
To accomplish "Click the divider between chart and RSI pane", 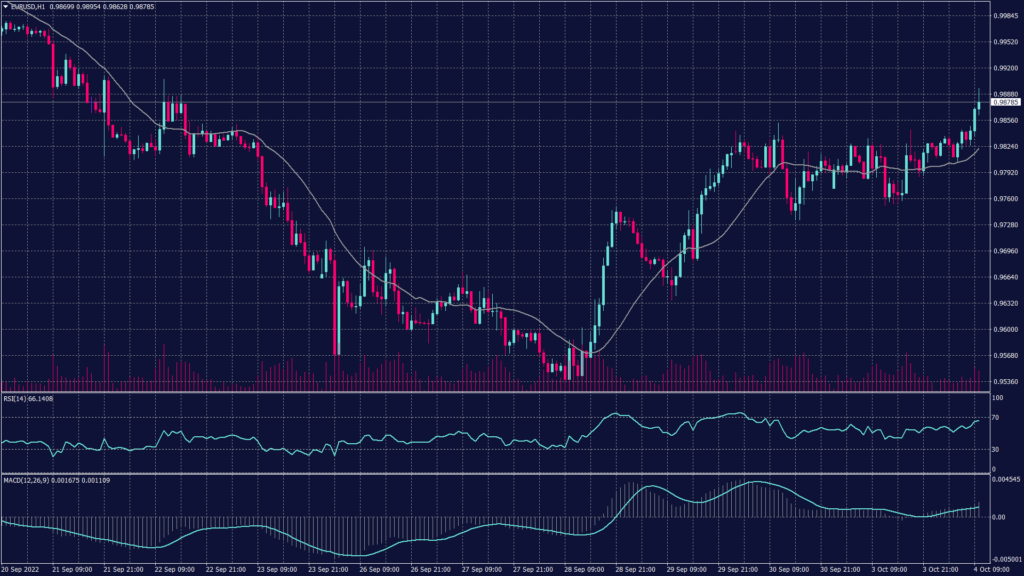I will coord(500,393).
